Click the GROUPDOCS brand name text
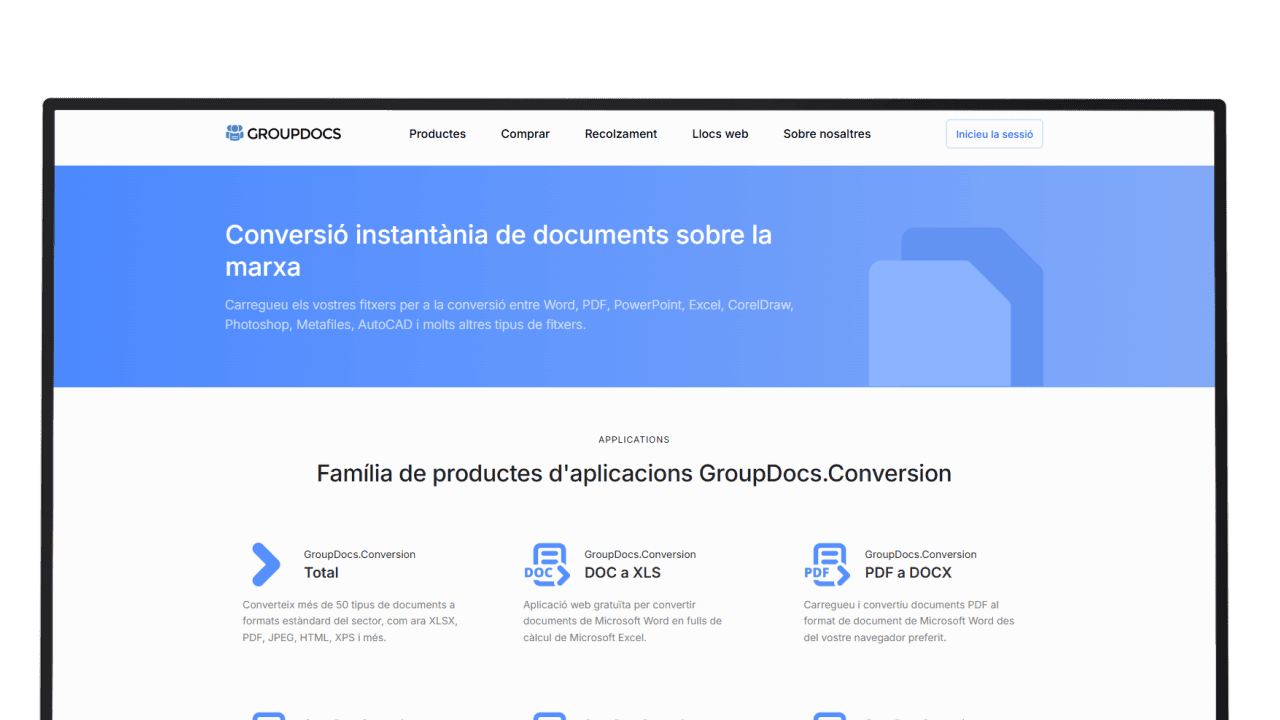The width and height of the screenshot is (1280, 720). coord(294,134)
